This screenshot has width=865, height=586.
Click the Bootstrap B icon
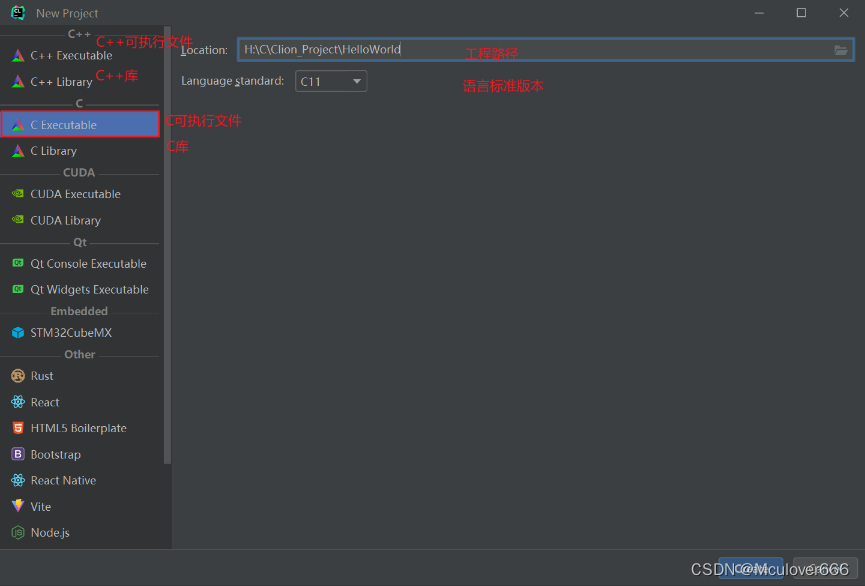(18, 454)
